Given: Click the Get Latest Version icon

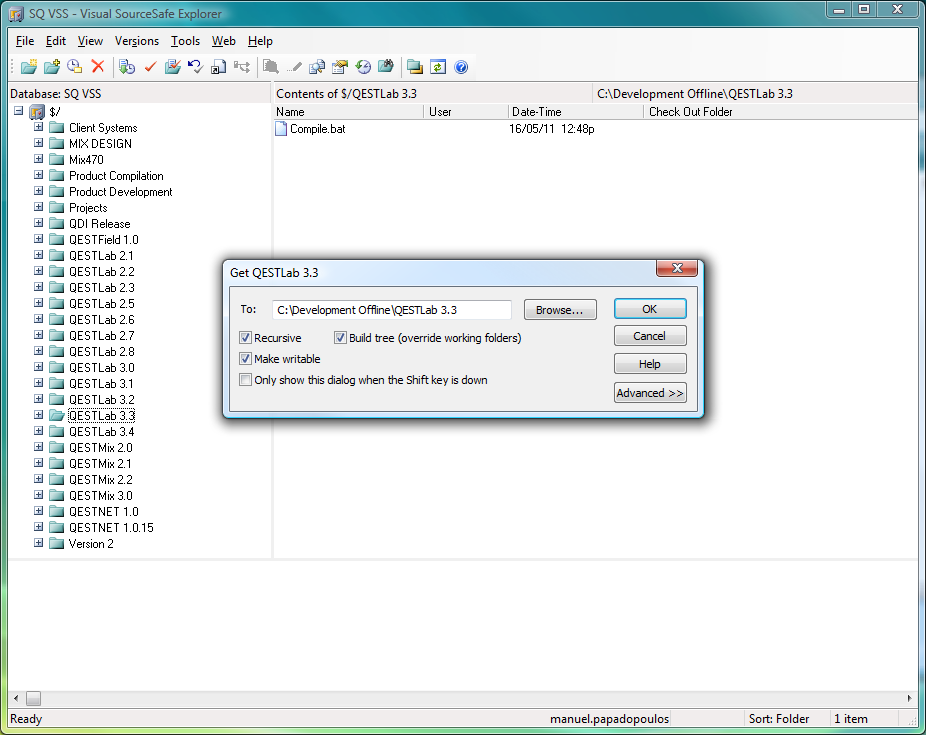Looking at the screenshot, I should [127, 67].
